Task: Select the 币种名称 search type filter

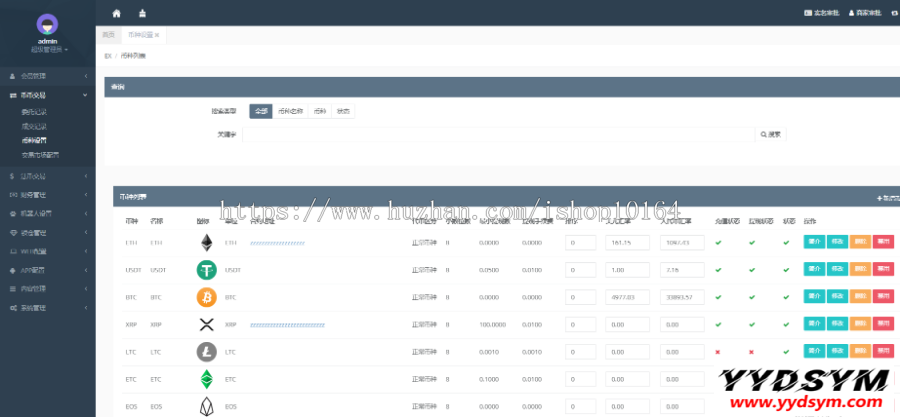Action: pyautogui.click(x=290, y=111)
